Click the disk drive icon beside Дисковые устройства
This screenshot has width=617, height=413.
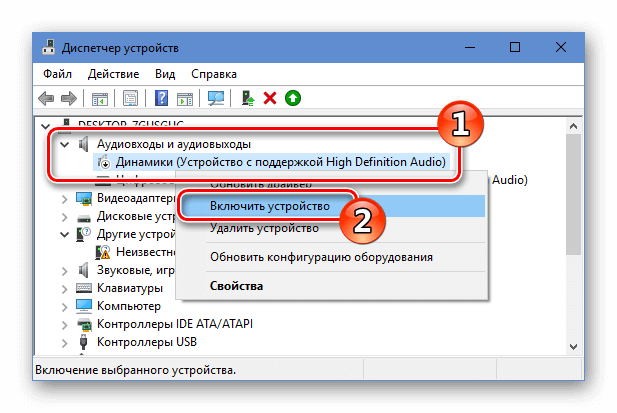(84, 218)
